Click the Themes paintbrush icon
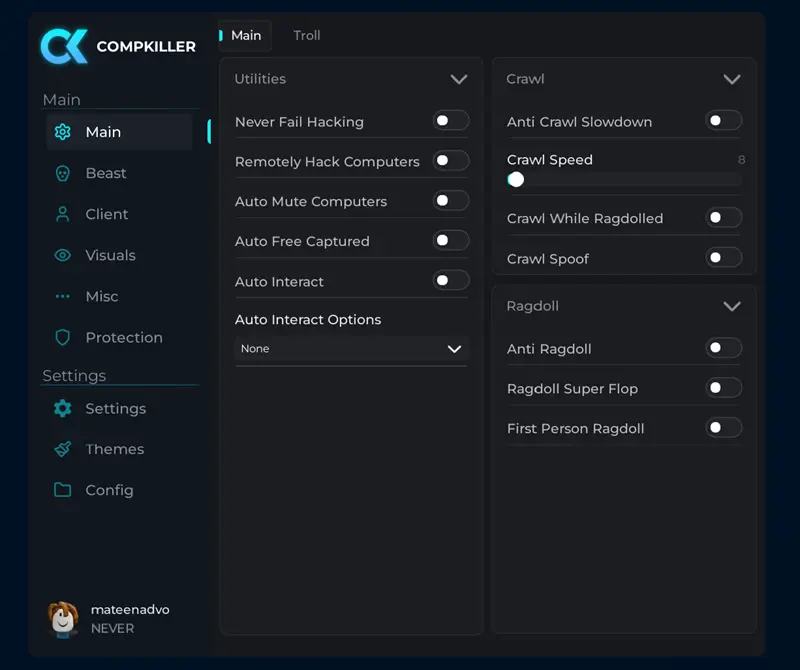Image resolution: width=800 pixels, height=670 pixels. click(x=62, y=449)
